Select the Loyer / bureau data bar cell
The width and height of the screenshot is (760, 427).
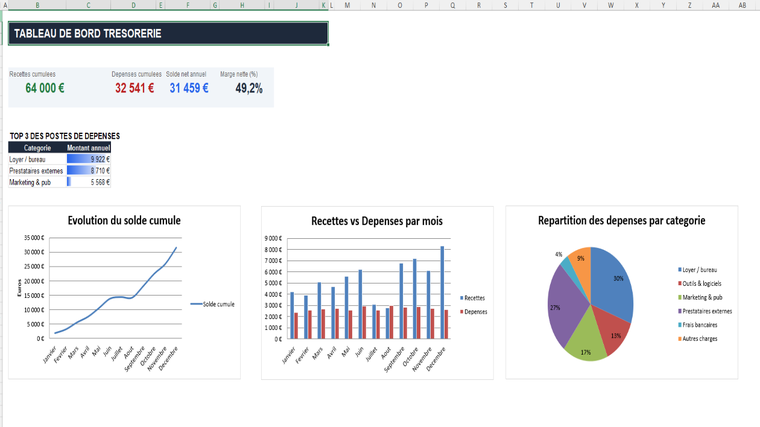point(89,159)
